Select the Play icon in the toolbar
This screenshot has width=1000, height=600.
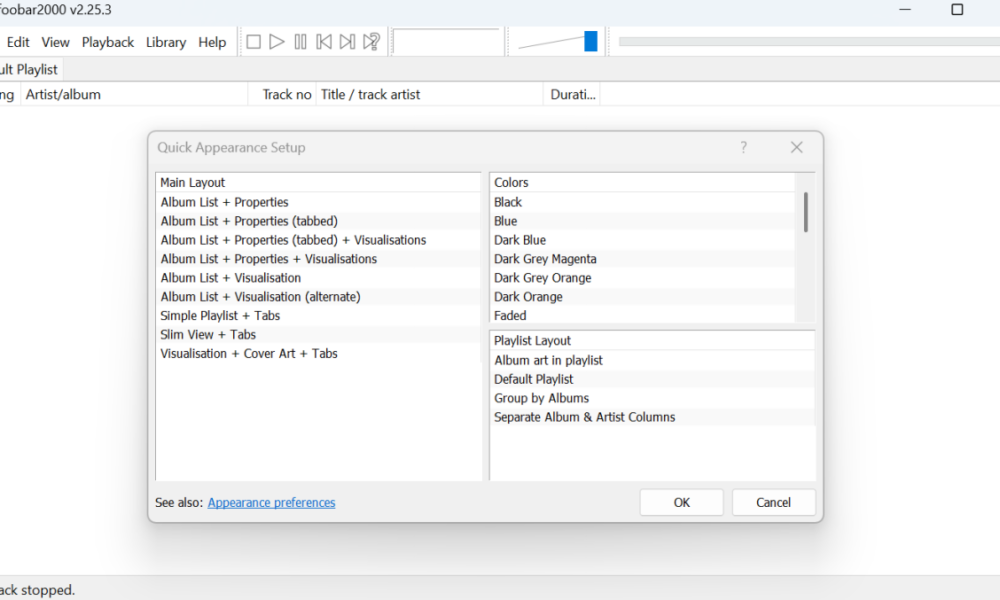tap(276, 41)
